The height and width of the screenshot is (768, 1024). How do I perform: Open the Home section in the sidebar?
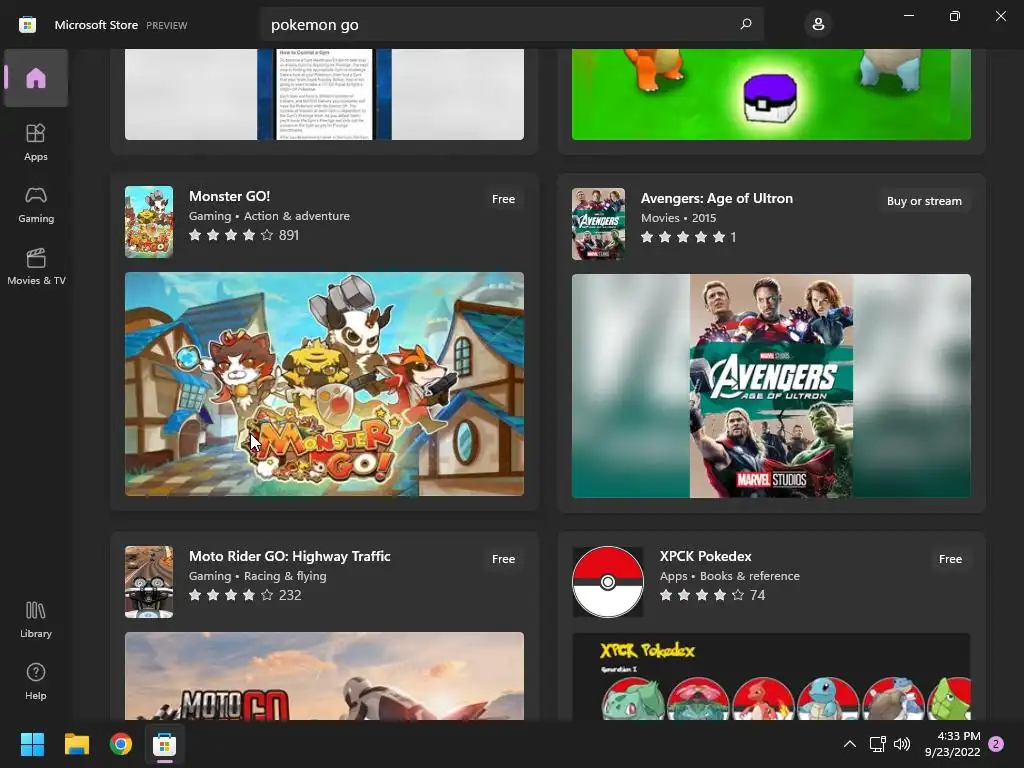(x=36, y=78)
